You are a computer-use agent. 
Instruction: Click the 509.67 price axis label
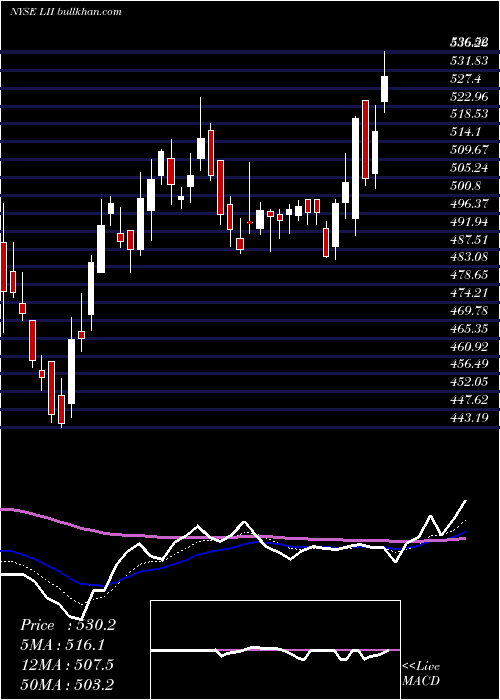coord(469,150)
